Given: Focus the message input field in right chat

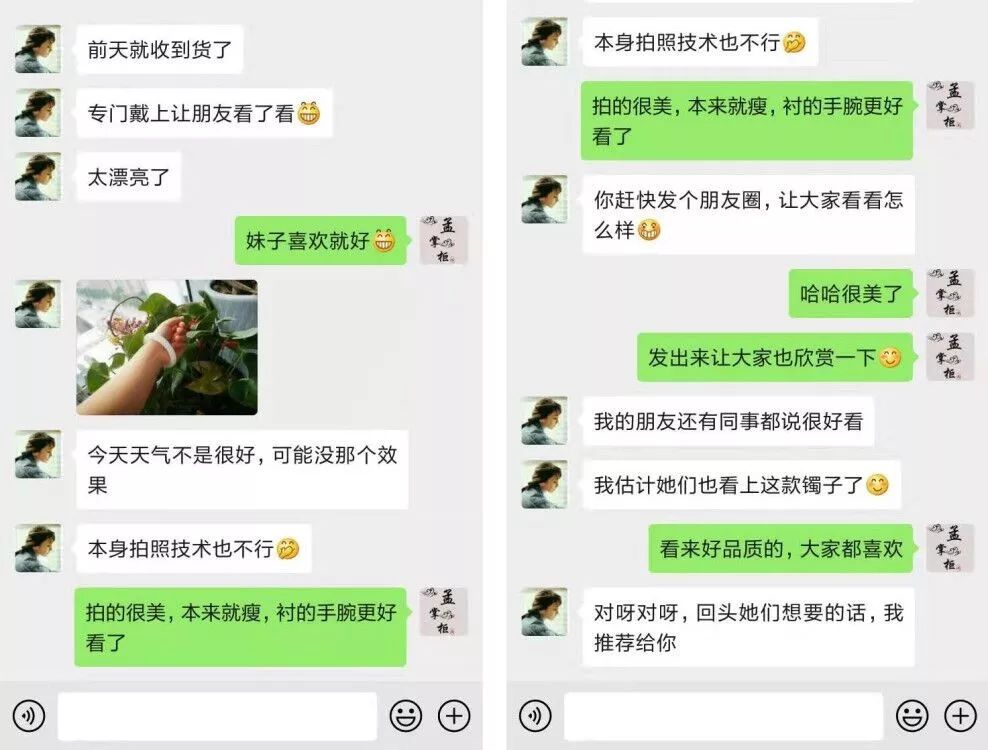Looking at the screenshot, I should pos(723,716).
